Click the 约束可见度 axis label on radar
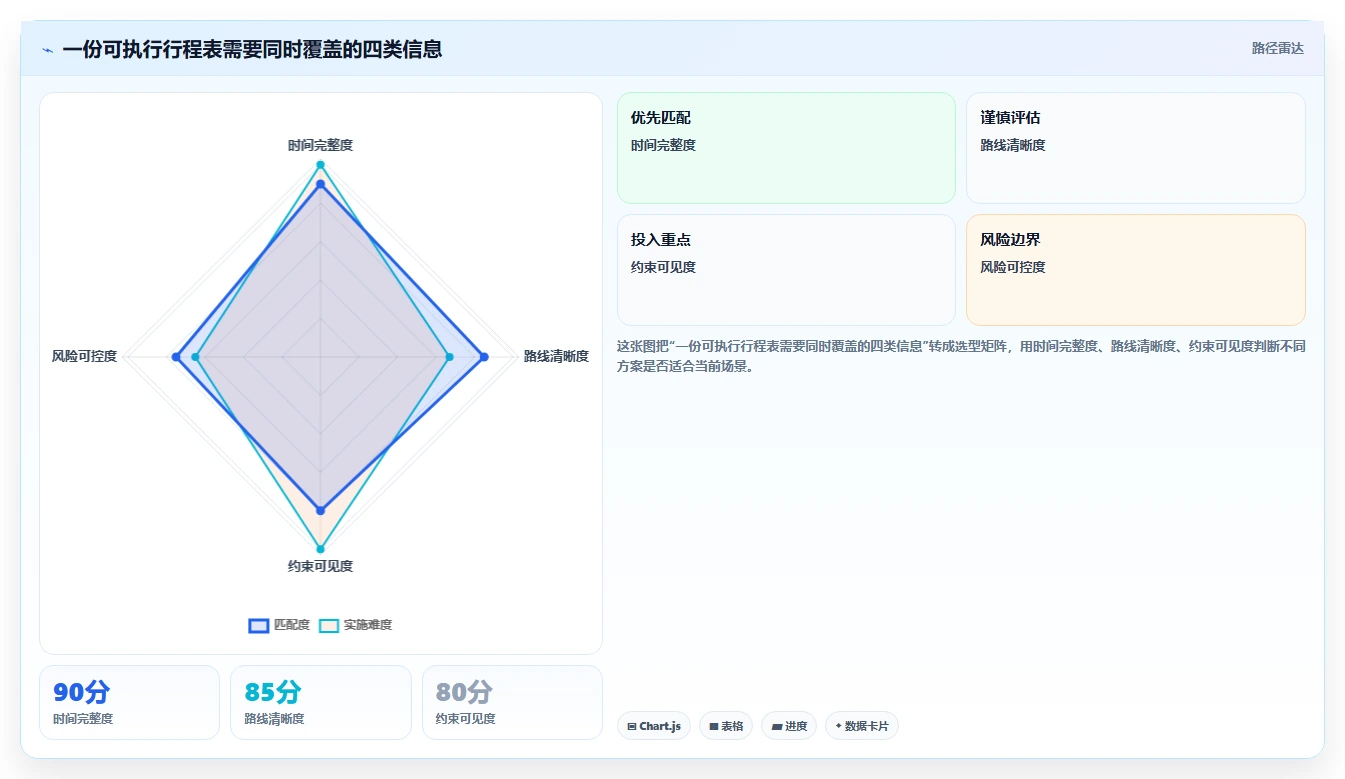 [x=320, y=566]
